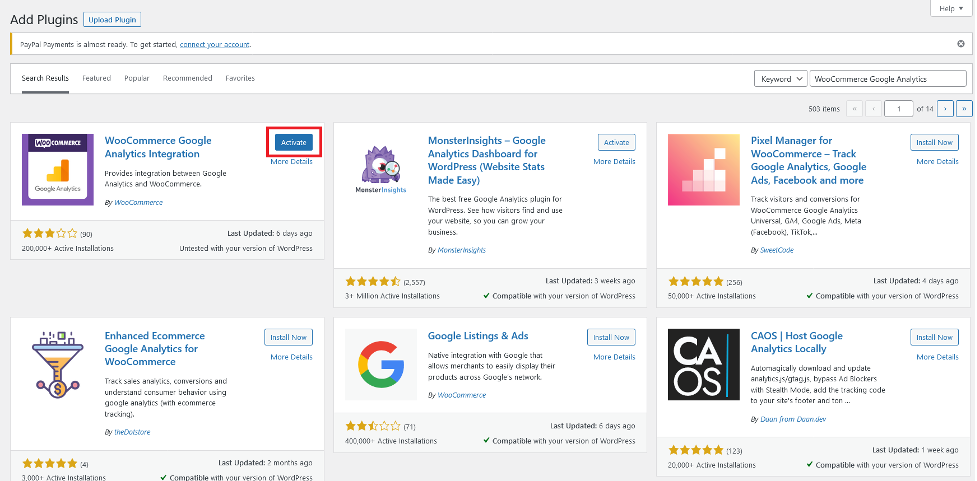Click the plugin search keyword field
The image size is (977, 481).
(x=888, y=79)
